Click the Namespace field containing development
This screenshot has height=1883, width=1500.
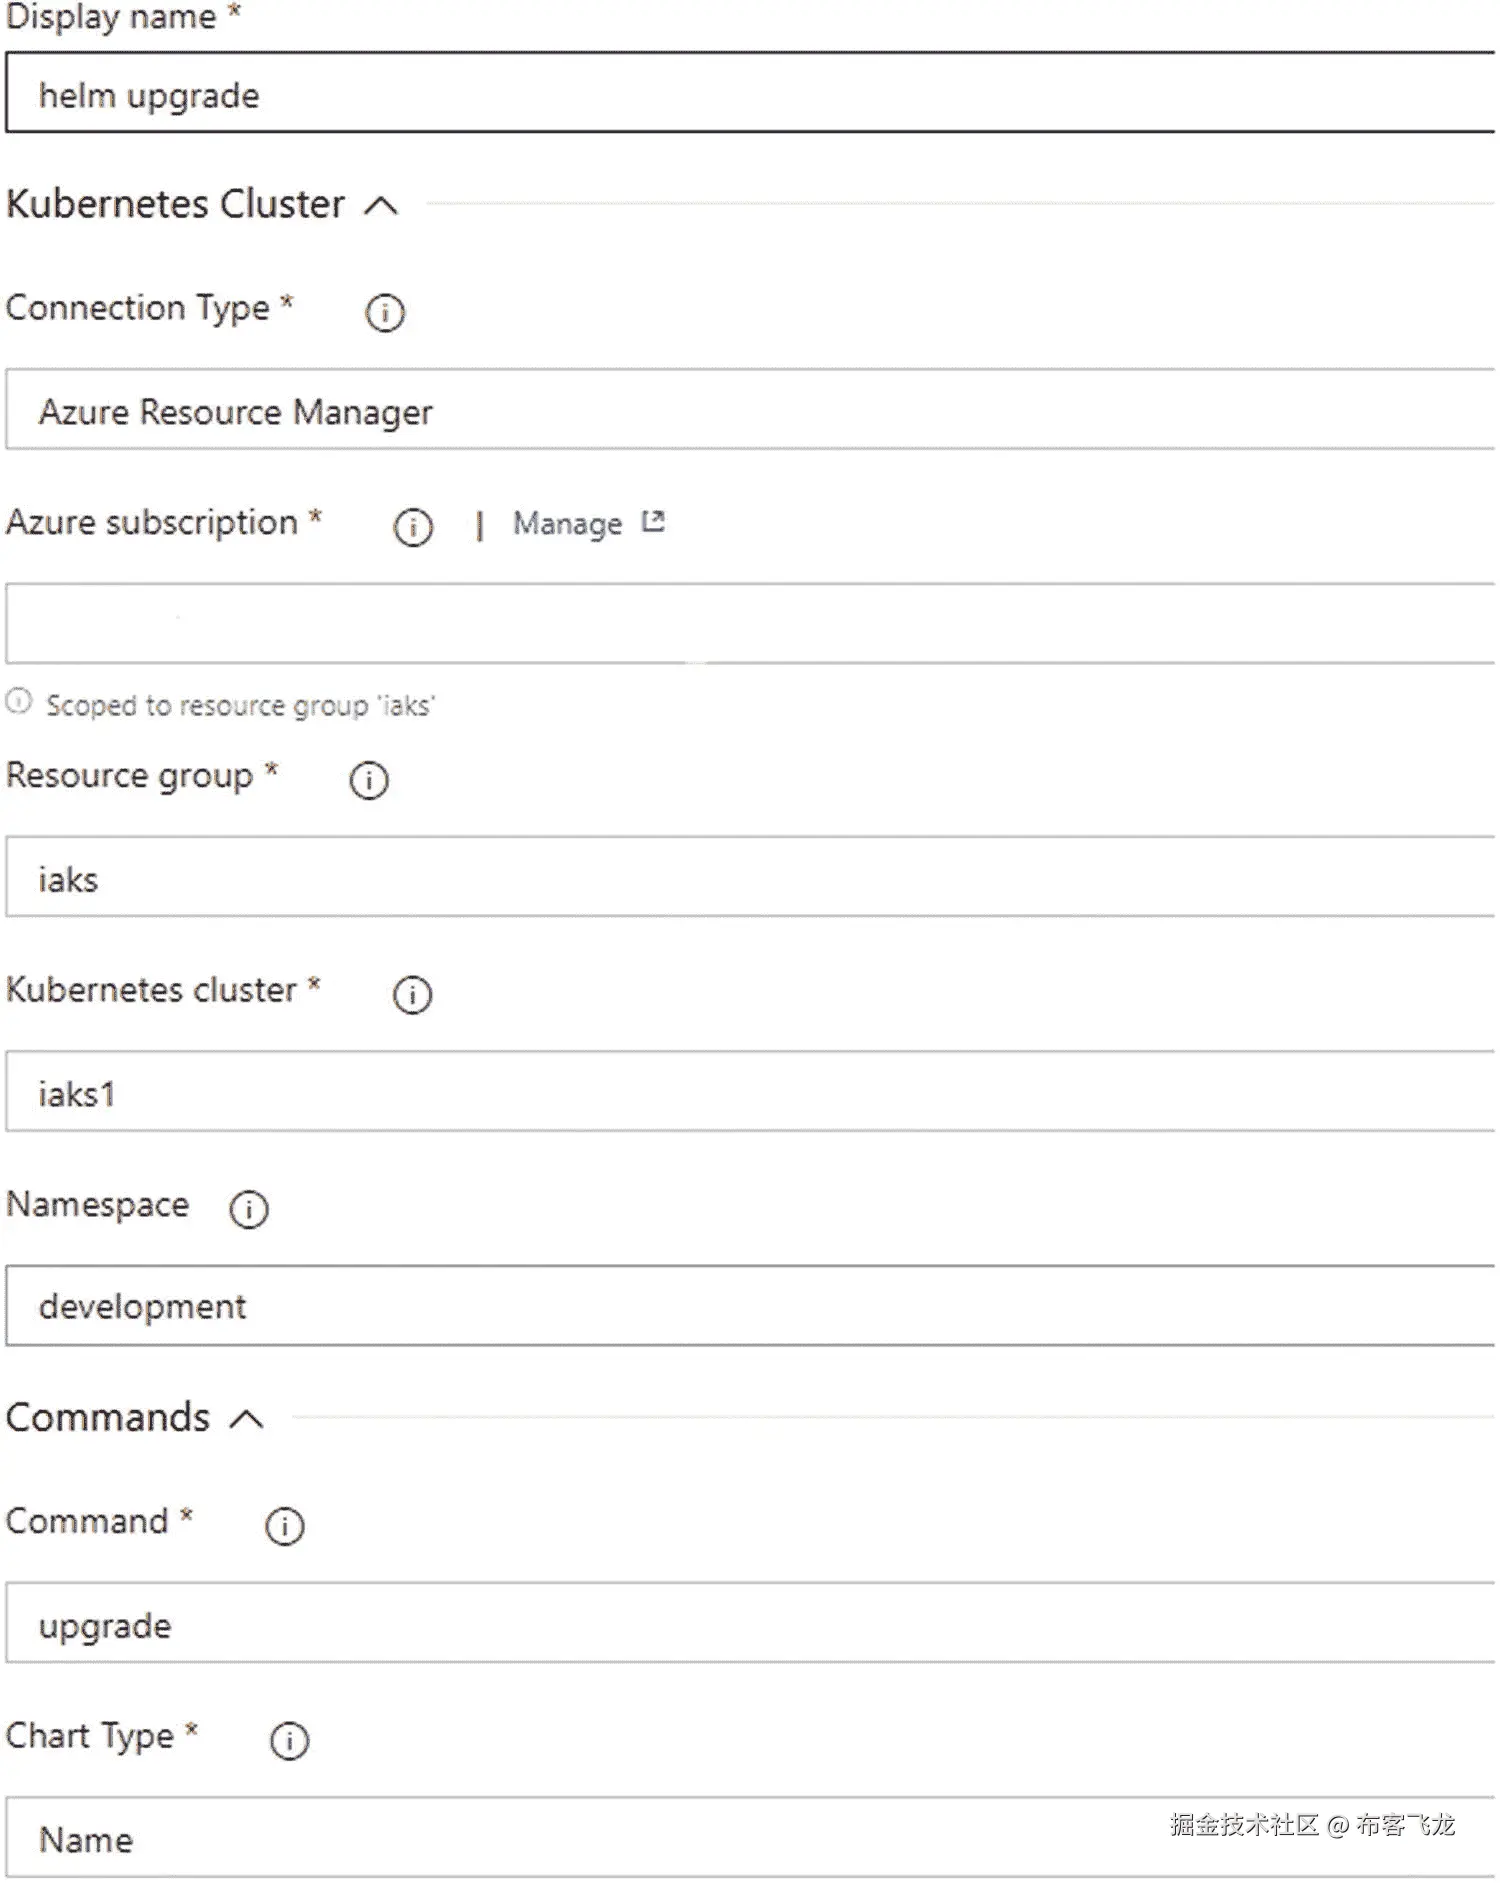[x=750, y=1306]
